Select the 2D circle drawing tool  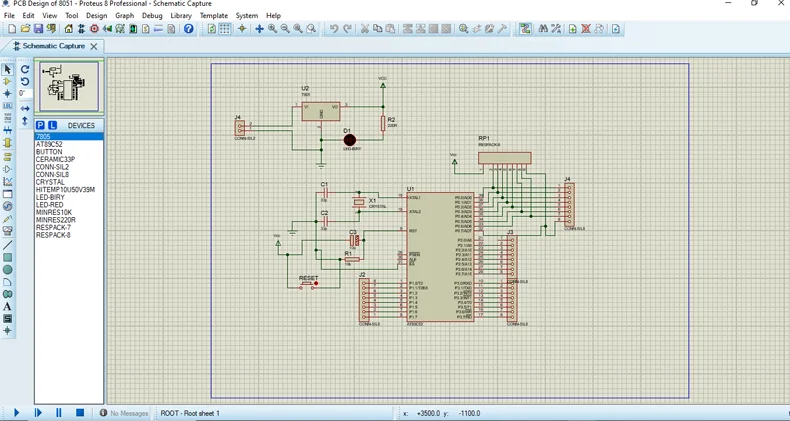click(x=8, y=270)
